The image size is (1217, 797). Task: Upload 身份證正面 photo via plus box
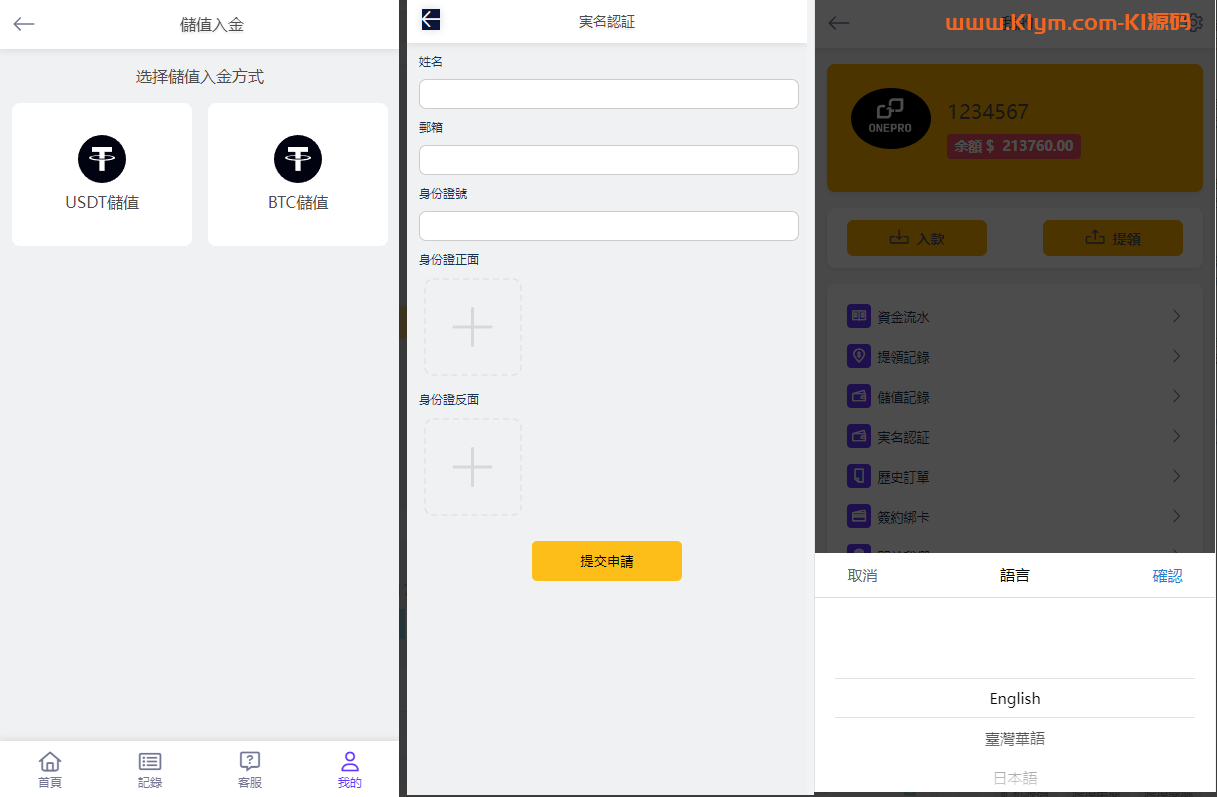473,327
